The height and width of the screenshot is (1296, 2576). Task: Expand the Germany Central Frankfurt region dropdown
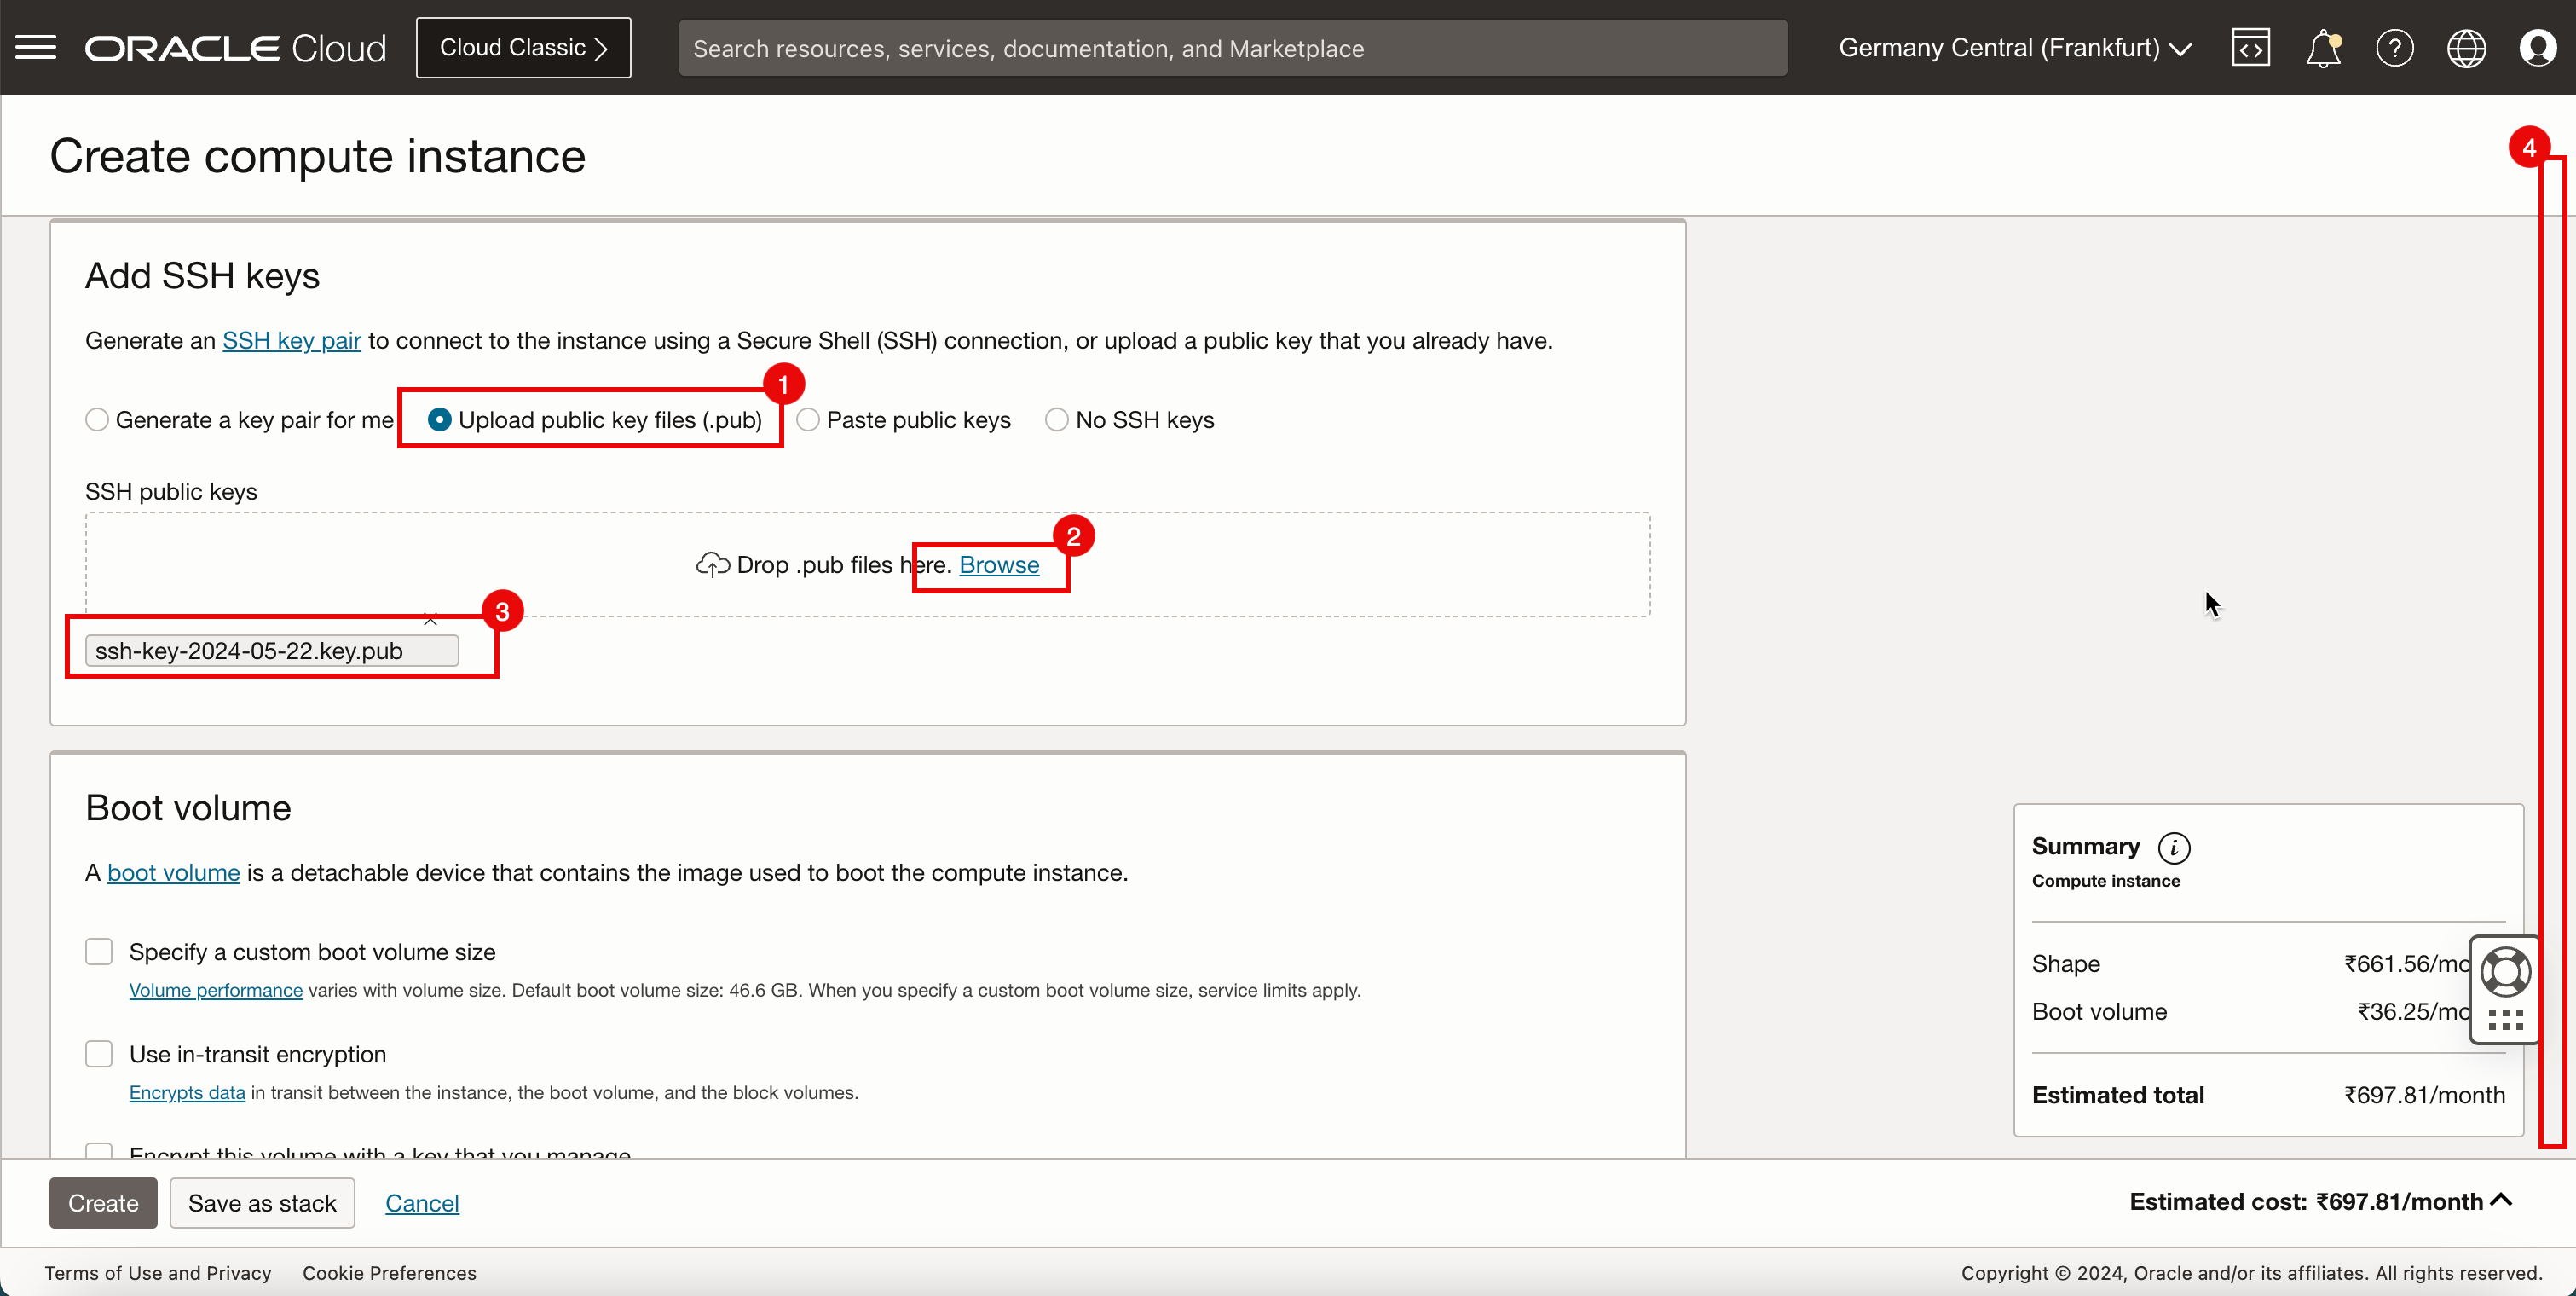tap(2016, 48)
